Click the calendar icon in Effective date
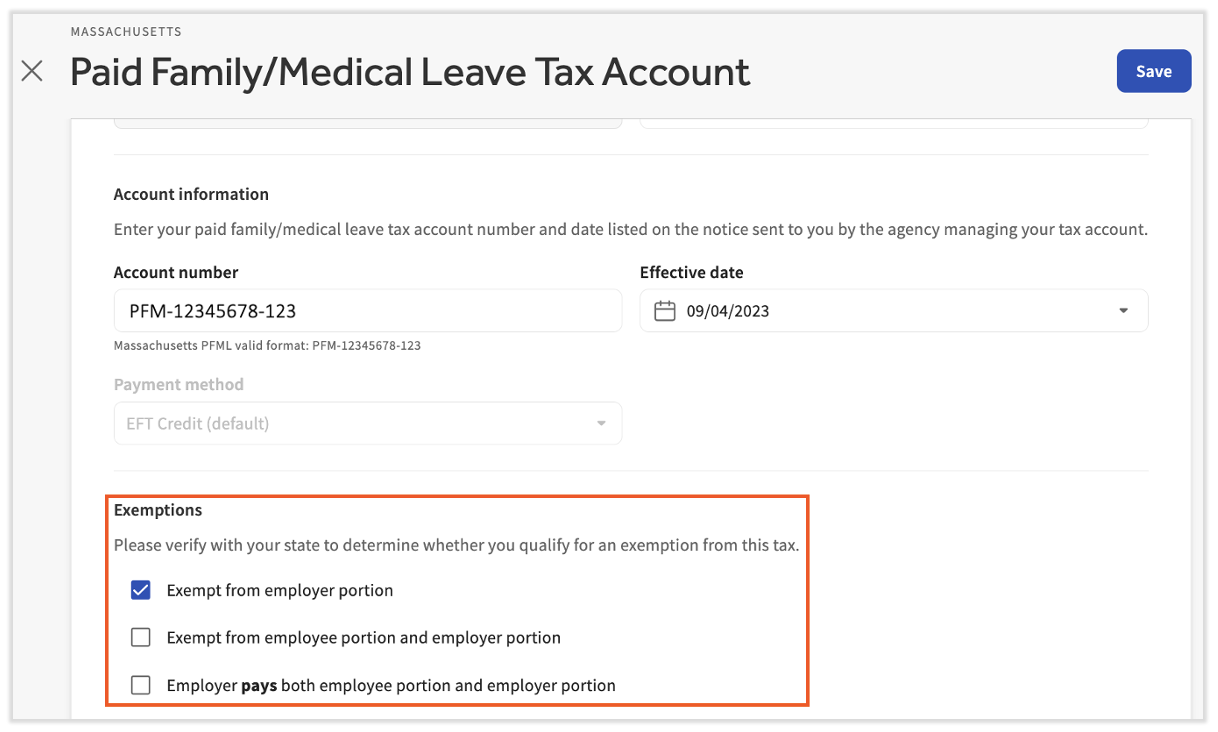This screenshot has width=1218, height=732. pos(665,311)
